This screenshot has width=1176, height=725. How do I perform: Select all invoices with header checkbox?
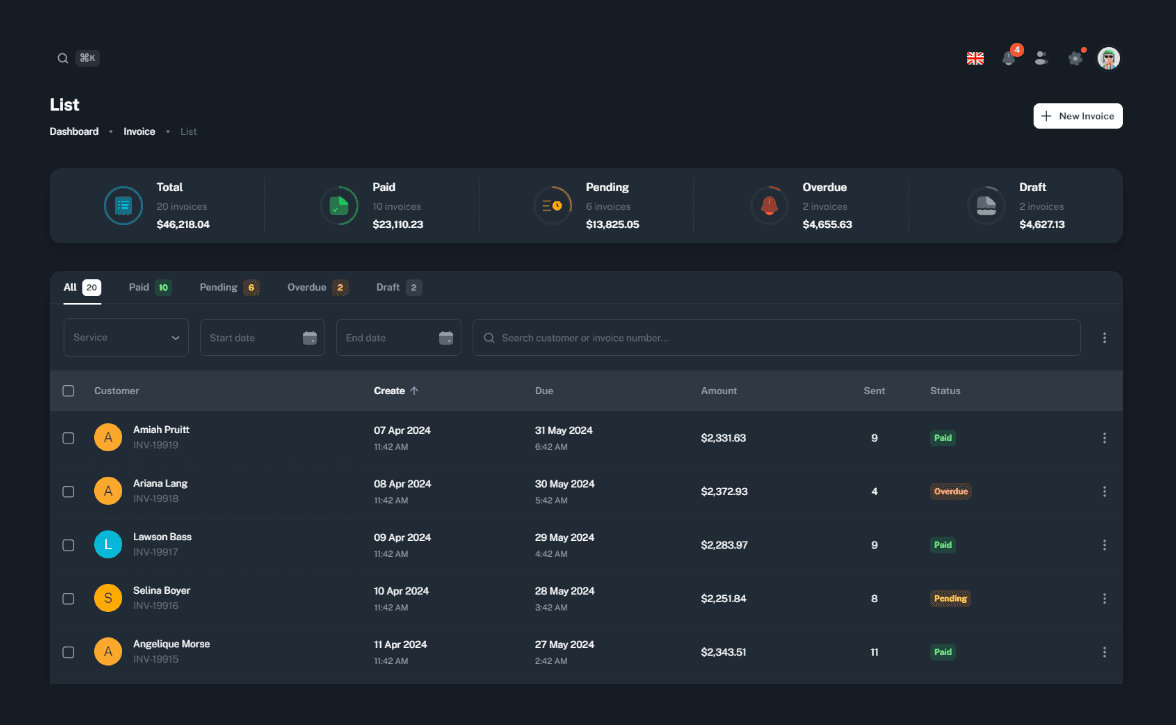[x=68, y=391]
